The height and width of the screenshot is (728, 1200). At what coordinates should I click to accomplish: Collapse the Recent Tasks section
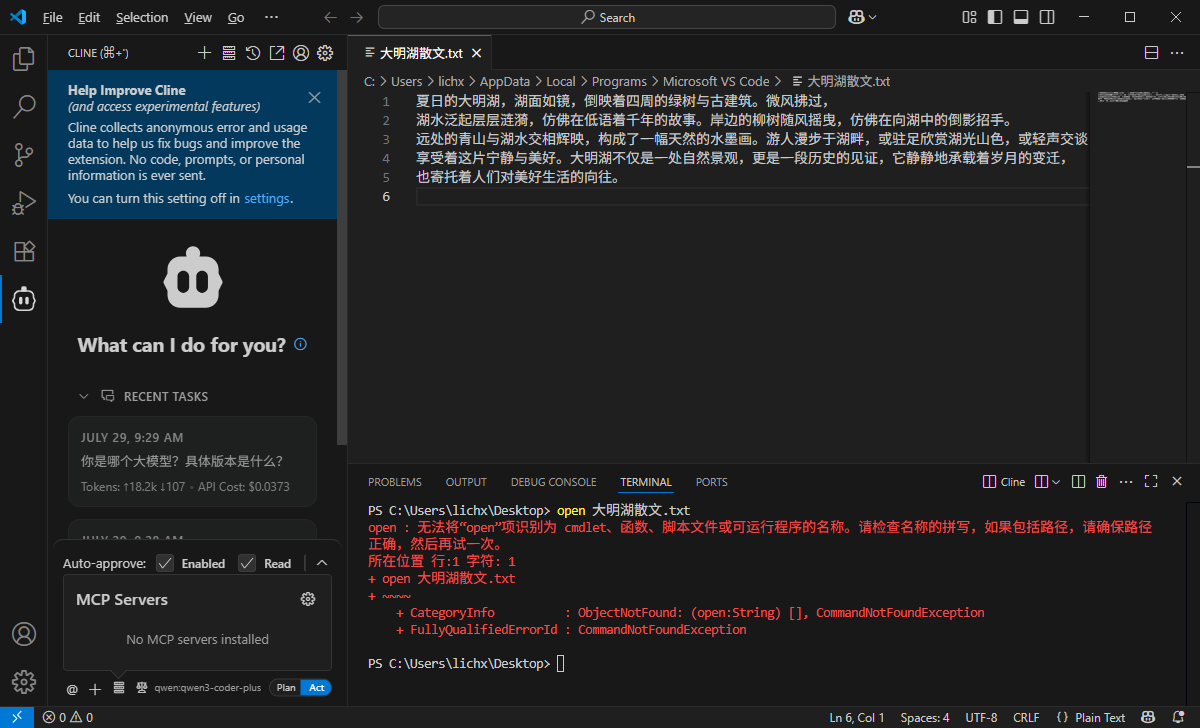84,396
